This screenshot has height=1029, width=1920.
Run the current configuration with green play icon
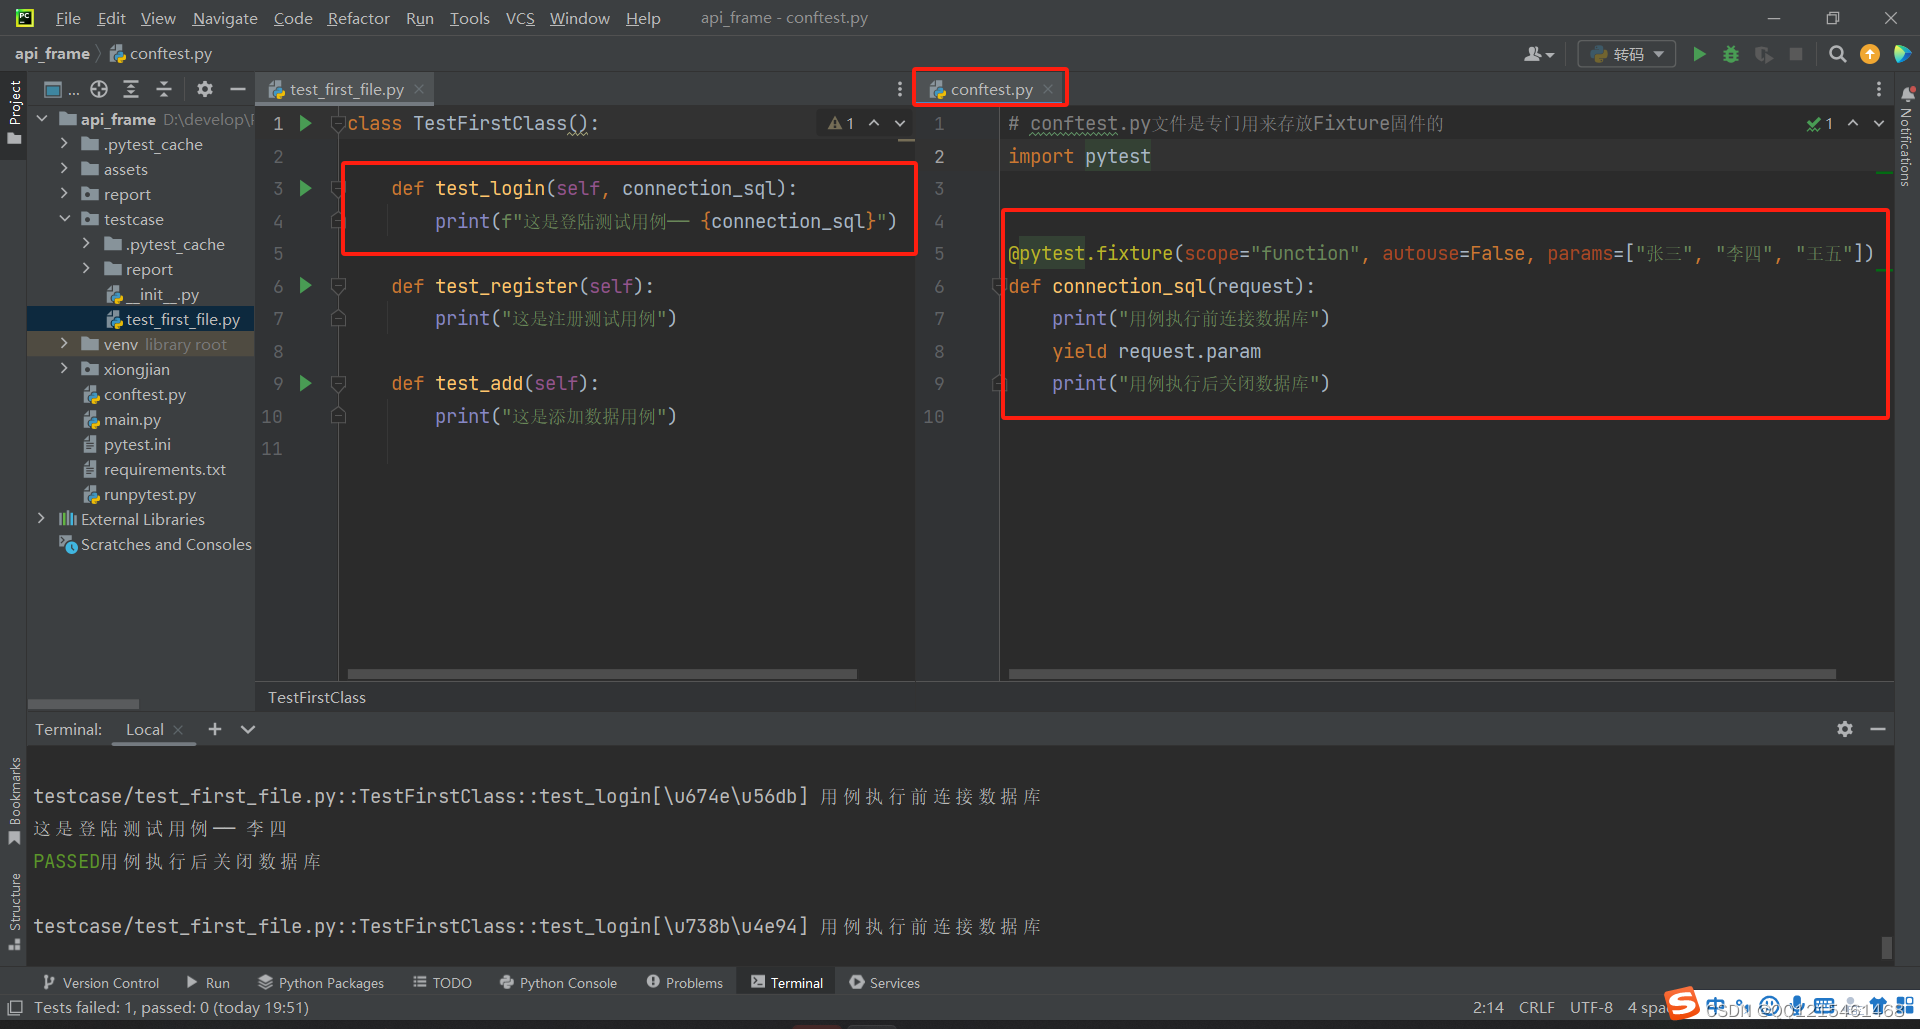[1699, 54]
